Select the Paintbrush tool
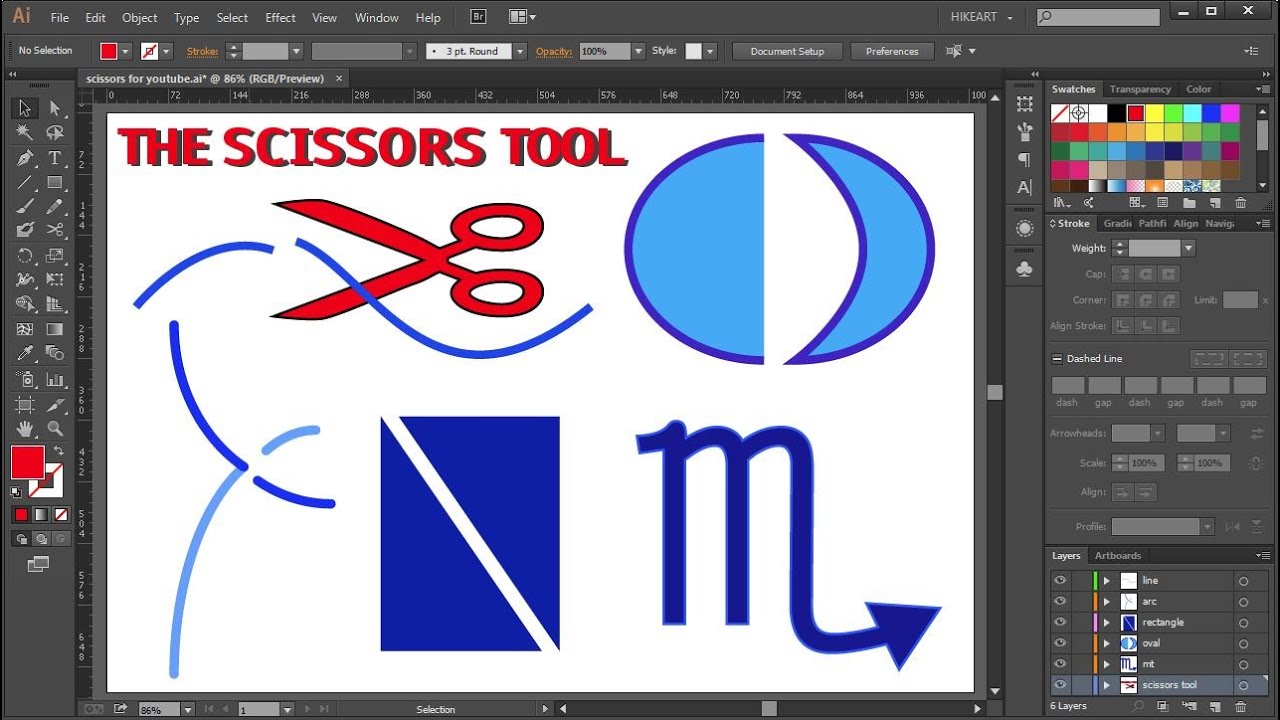This screenshot has height=720, width=1280. [25, 206]
